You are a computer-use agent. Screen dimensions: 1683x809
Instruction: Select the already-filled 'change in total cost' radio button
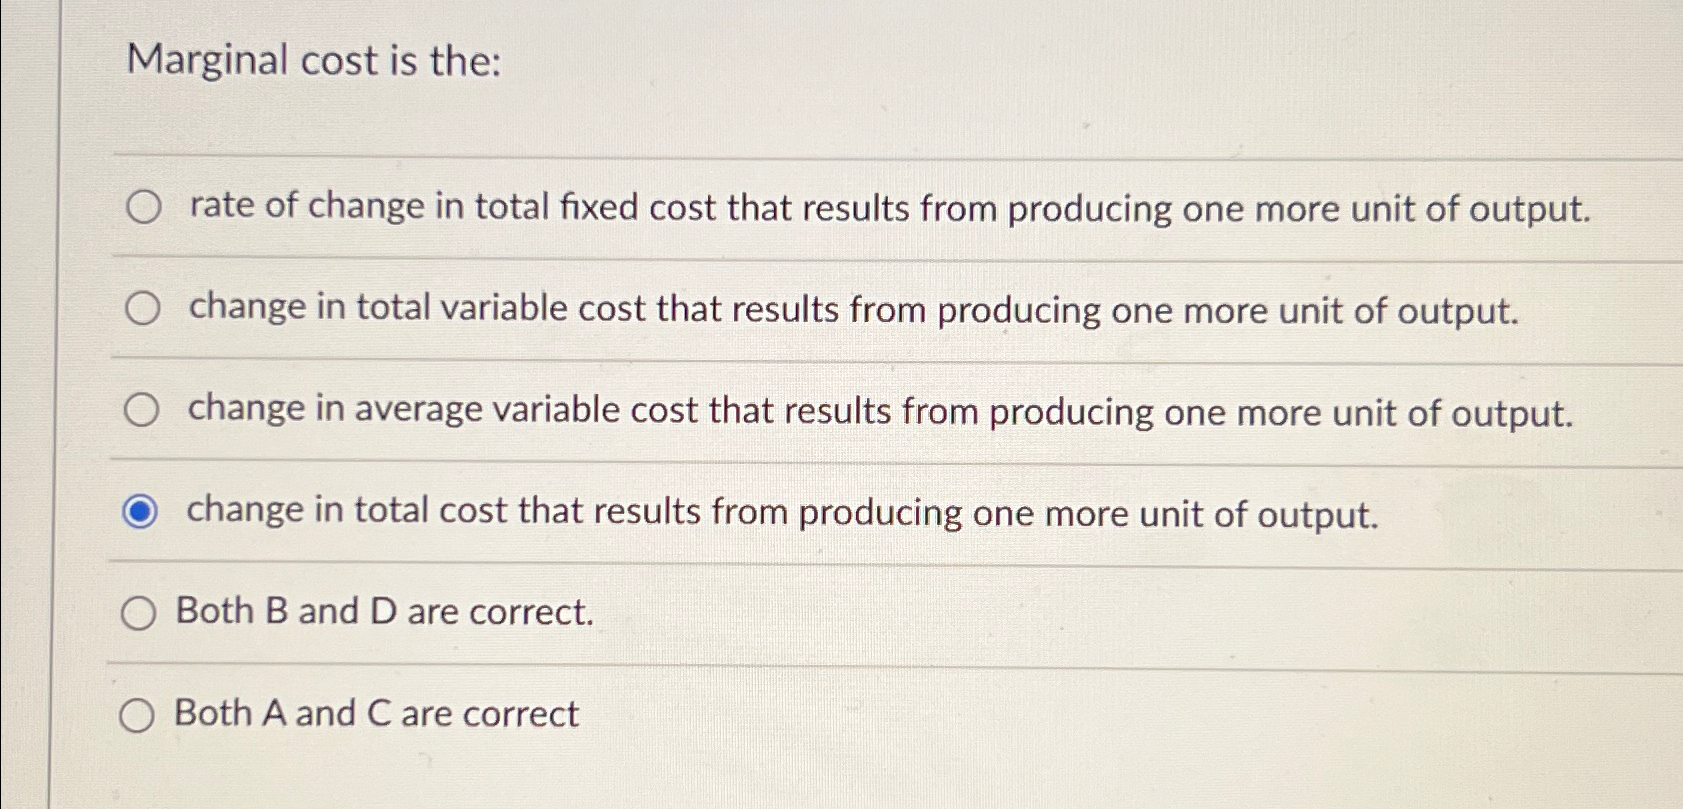(139, 511)
